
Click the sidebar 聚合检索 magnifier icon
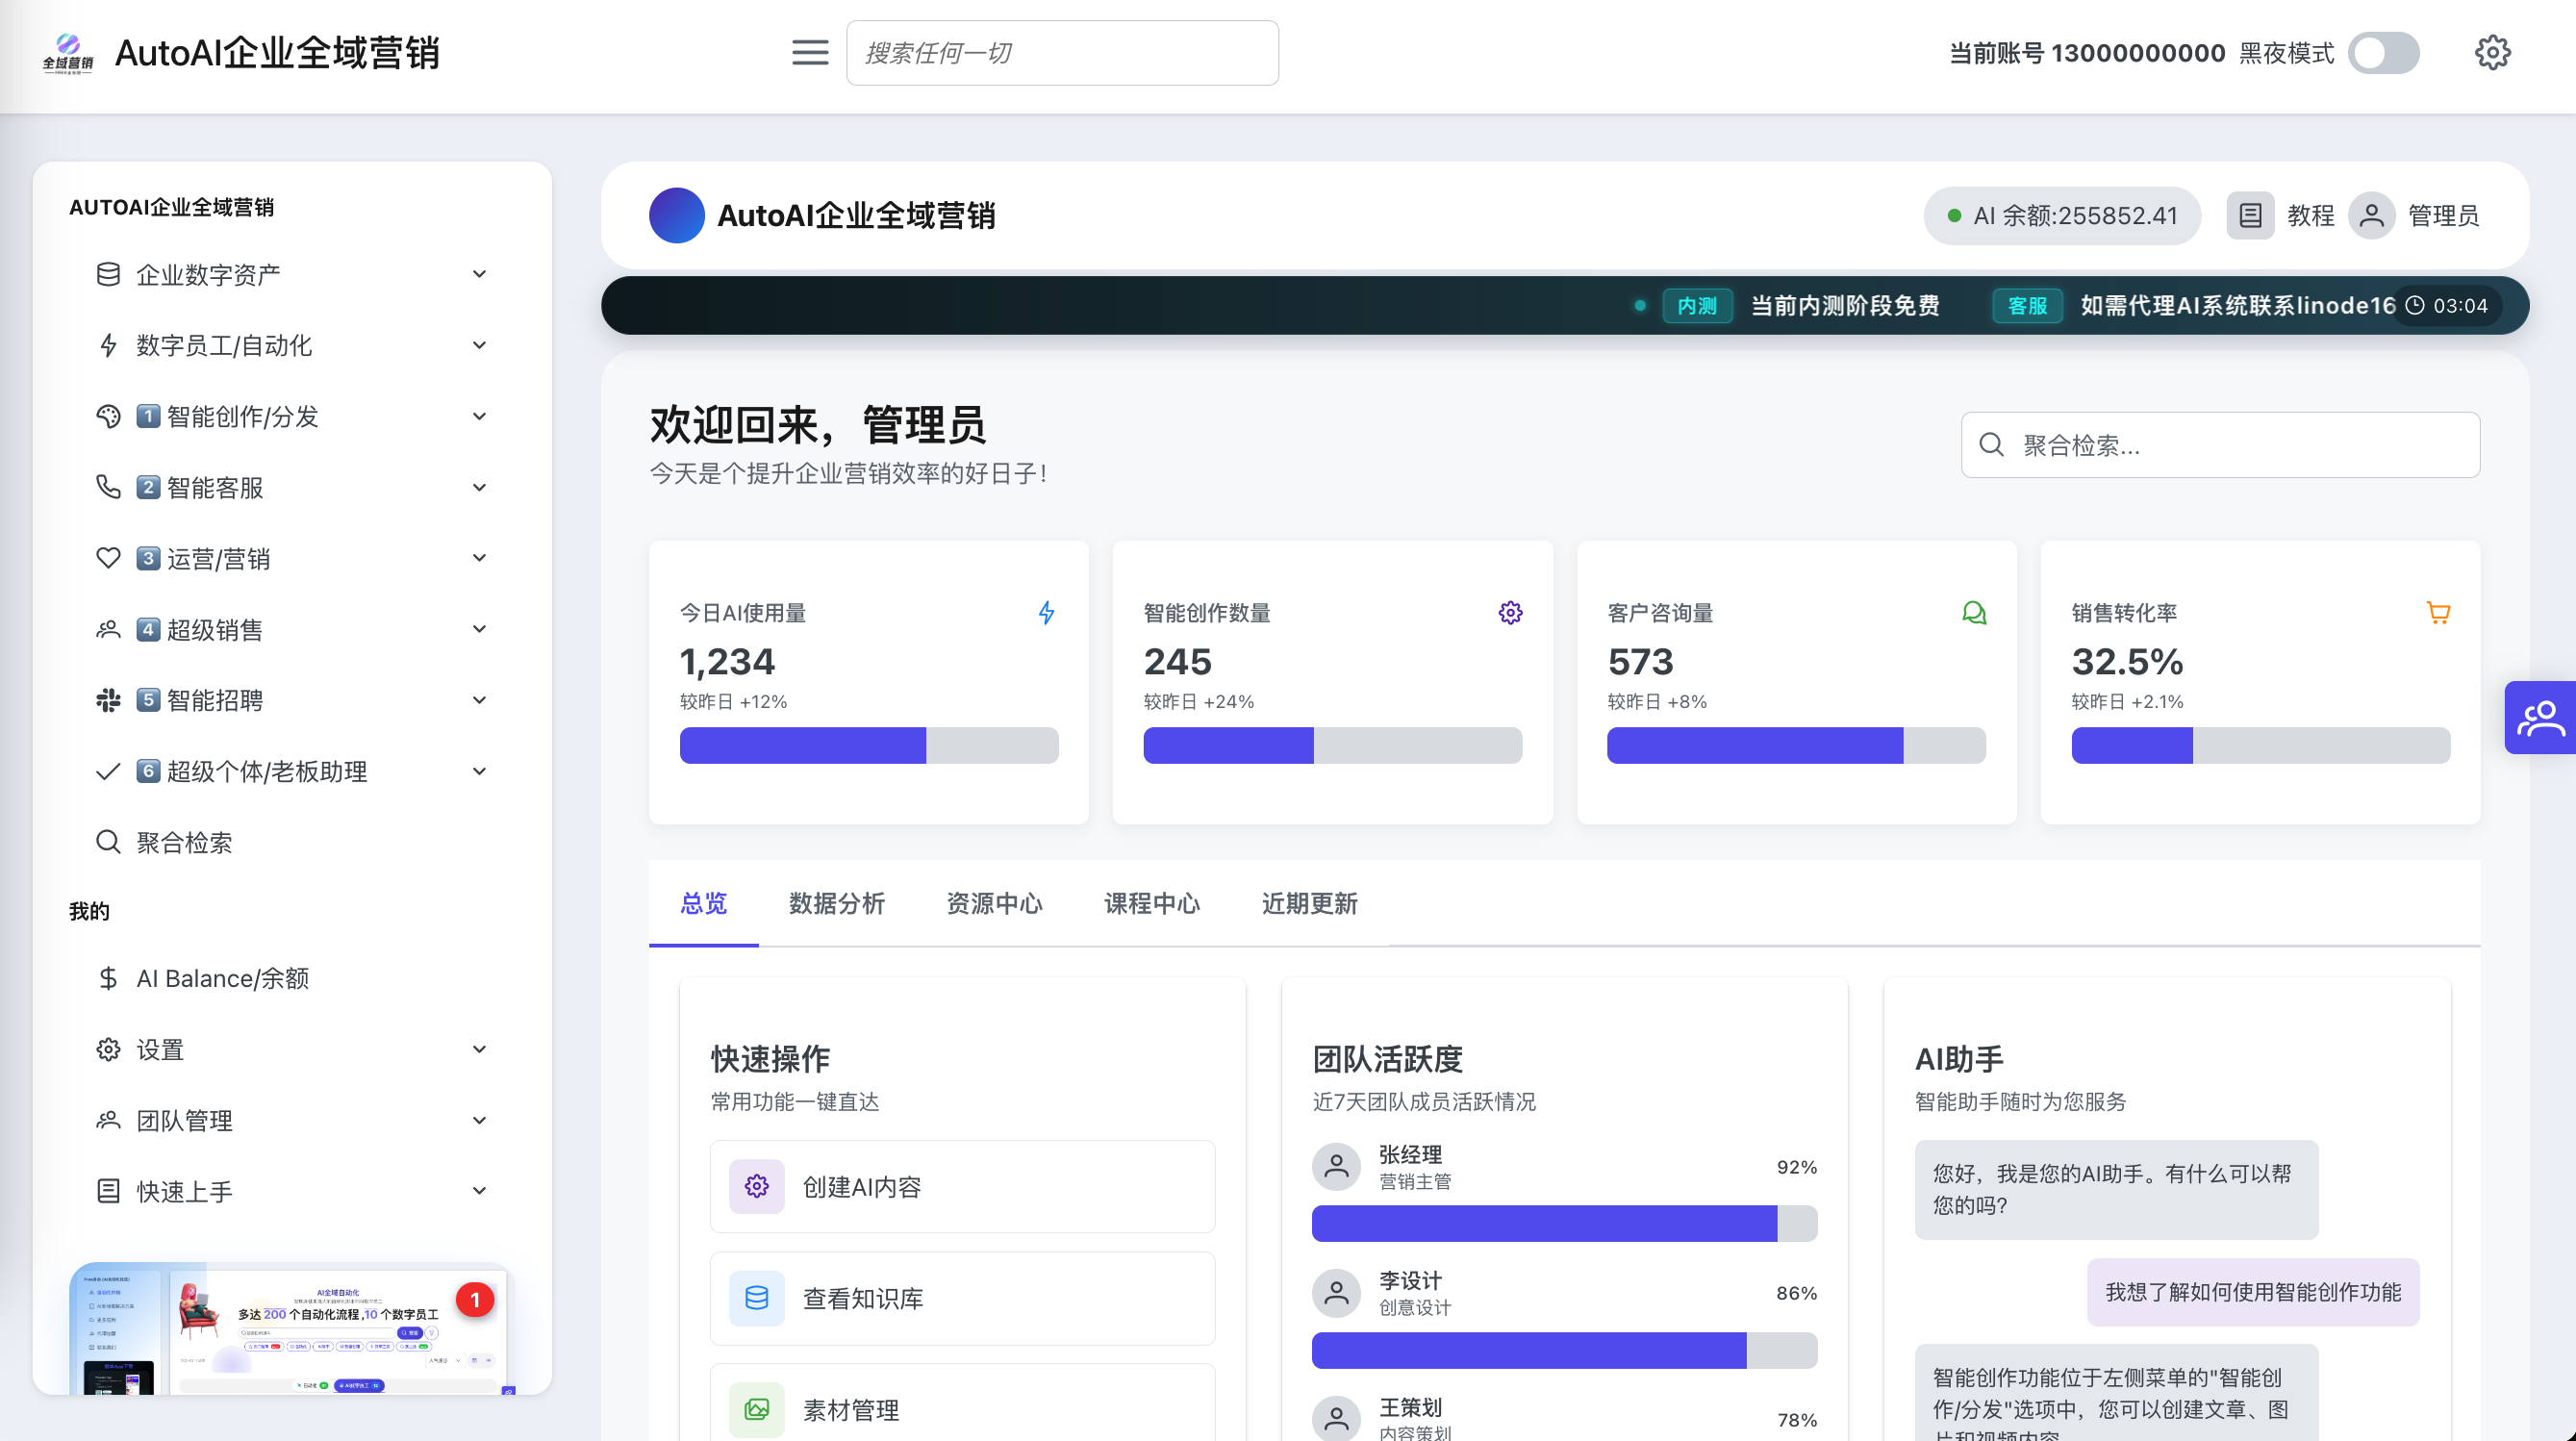click(108, 842)
